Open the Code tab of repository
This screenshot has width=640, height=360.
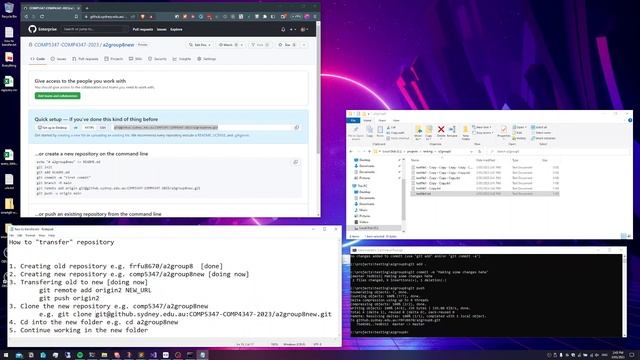point(38,59)
